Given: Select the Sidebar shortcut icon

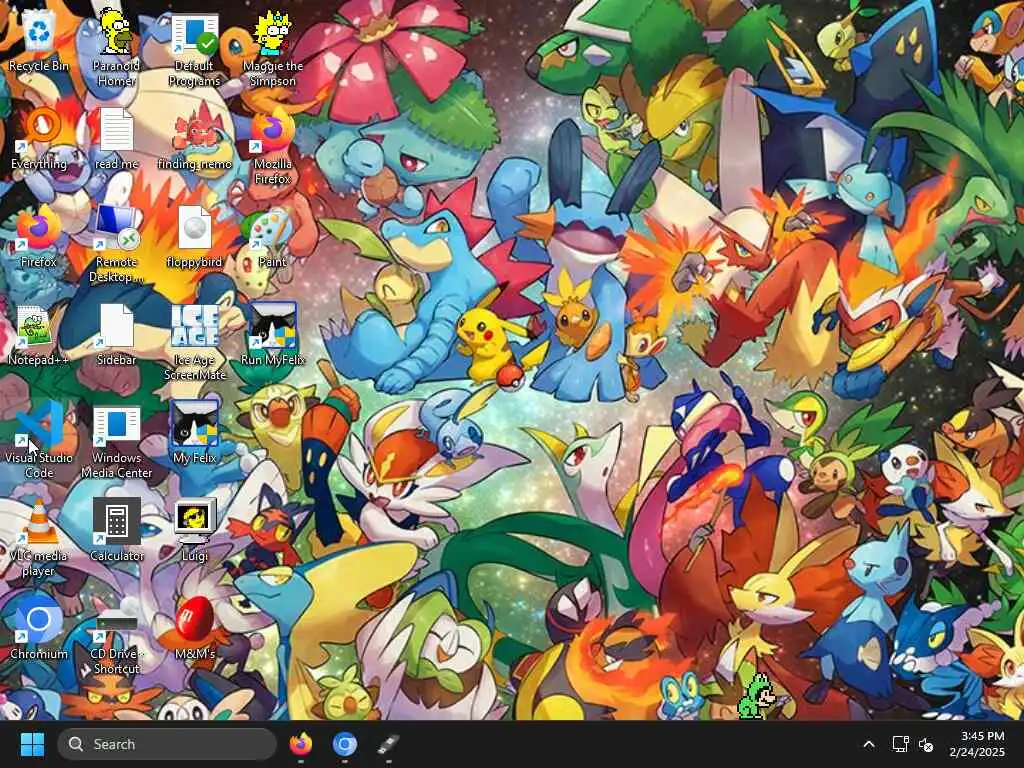Looking at the screenshot, I should [x=116, y=334].
